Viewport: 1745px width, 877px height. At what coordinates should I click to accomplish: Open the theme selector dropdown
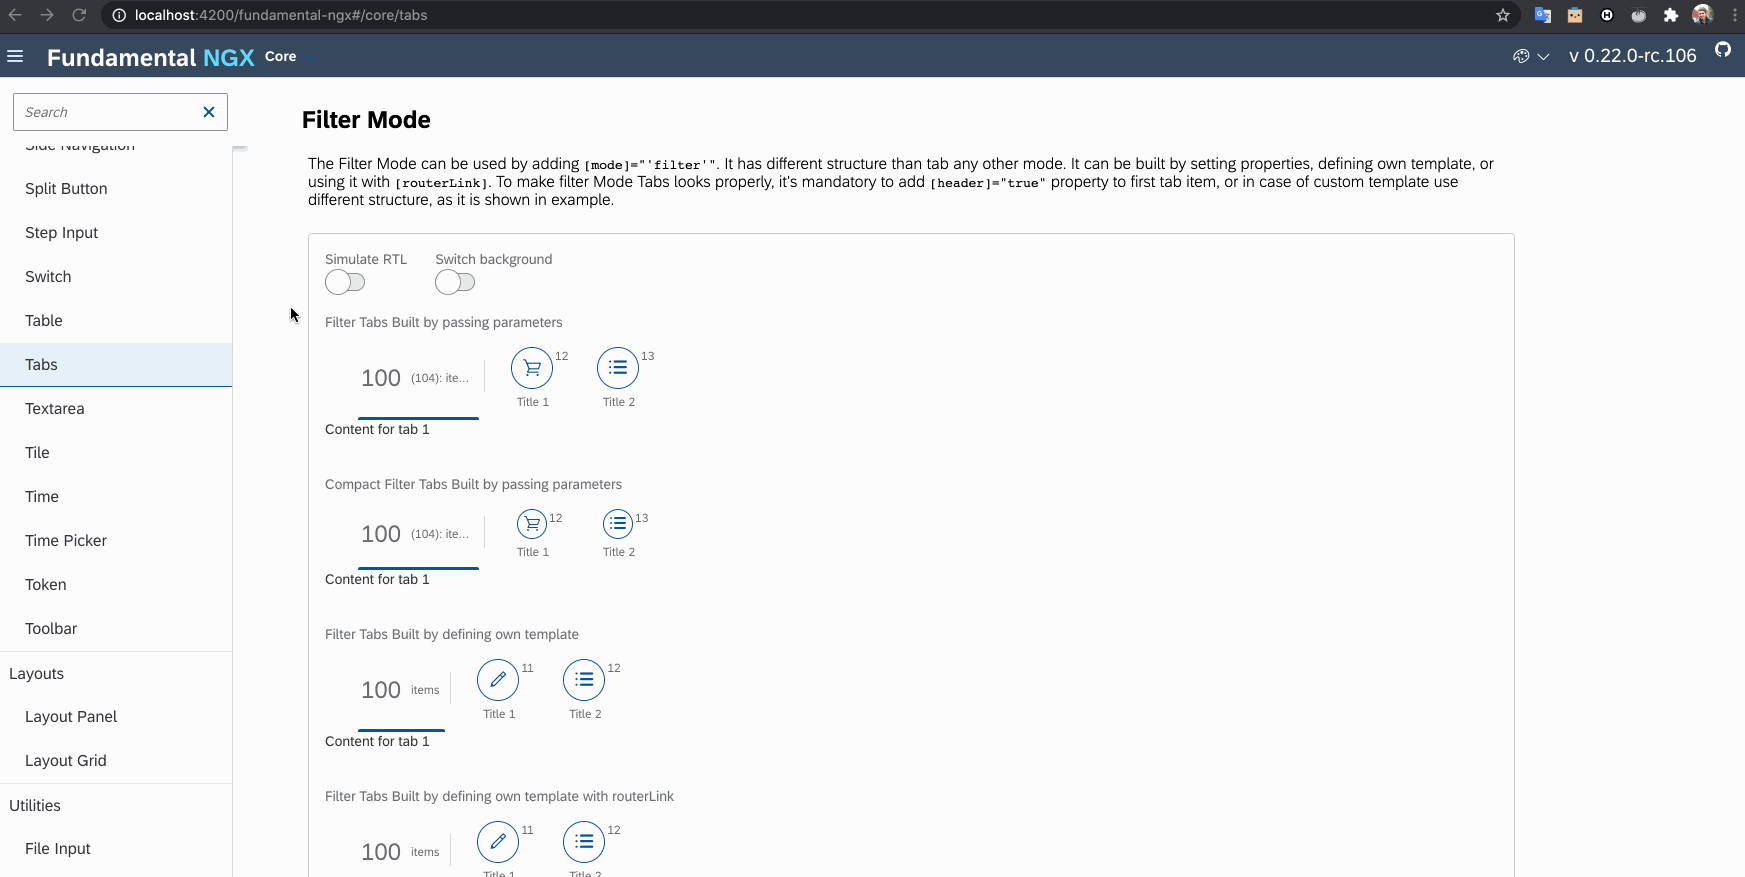point(1531,56)
